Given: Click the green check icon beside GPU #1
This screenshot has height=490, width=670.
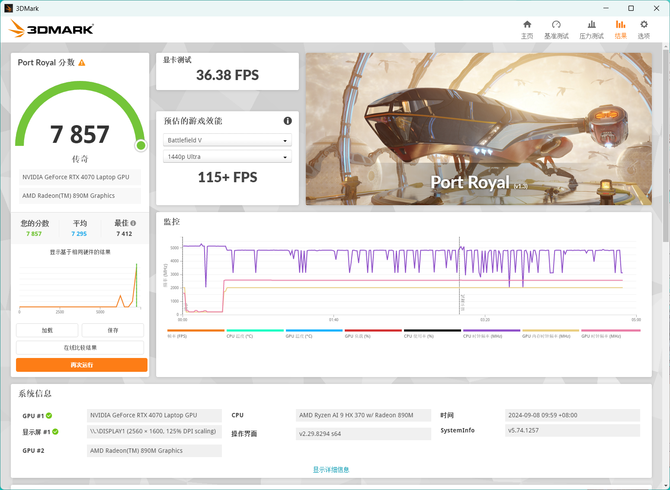Looking at the screenshot, I should click(x=49, y=415).
